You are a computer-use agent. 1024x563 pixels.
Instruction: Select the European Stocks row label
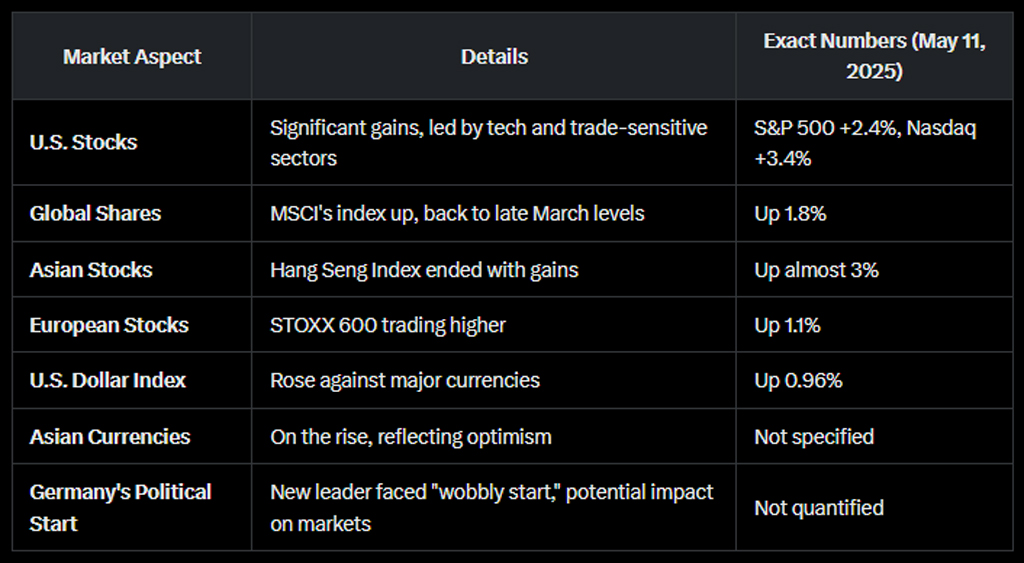109,325
